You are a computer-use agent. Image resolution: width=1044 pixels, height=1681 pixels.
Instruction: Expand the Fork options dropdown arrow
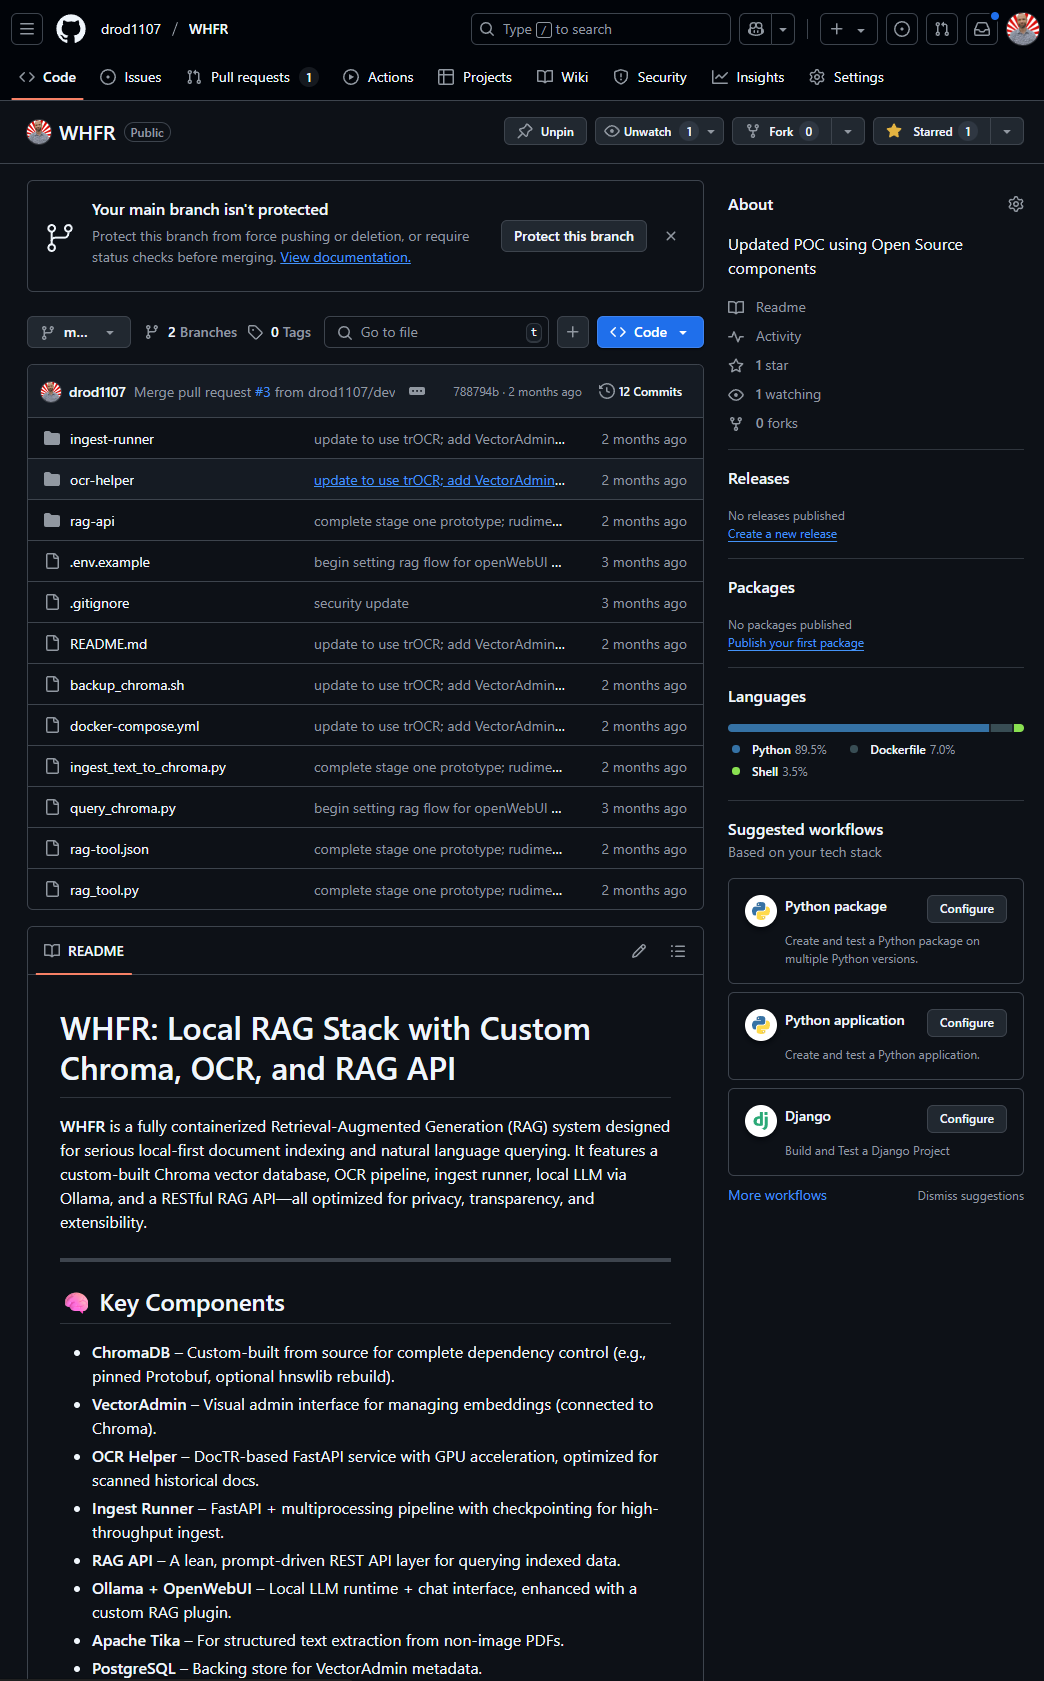point(847,132)
